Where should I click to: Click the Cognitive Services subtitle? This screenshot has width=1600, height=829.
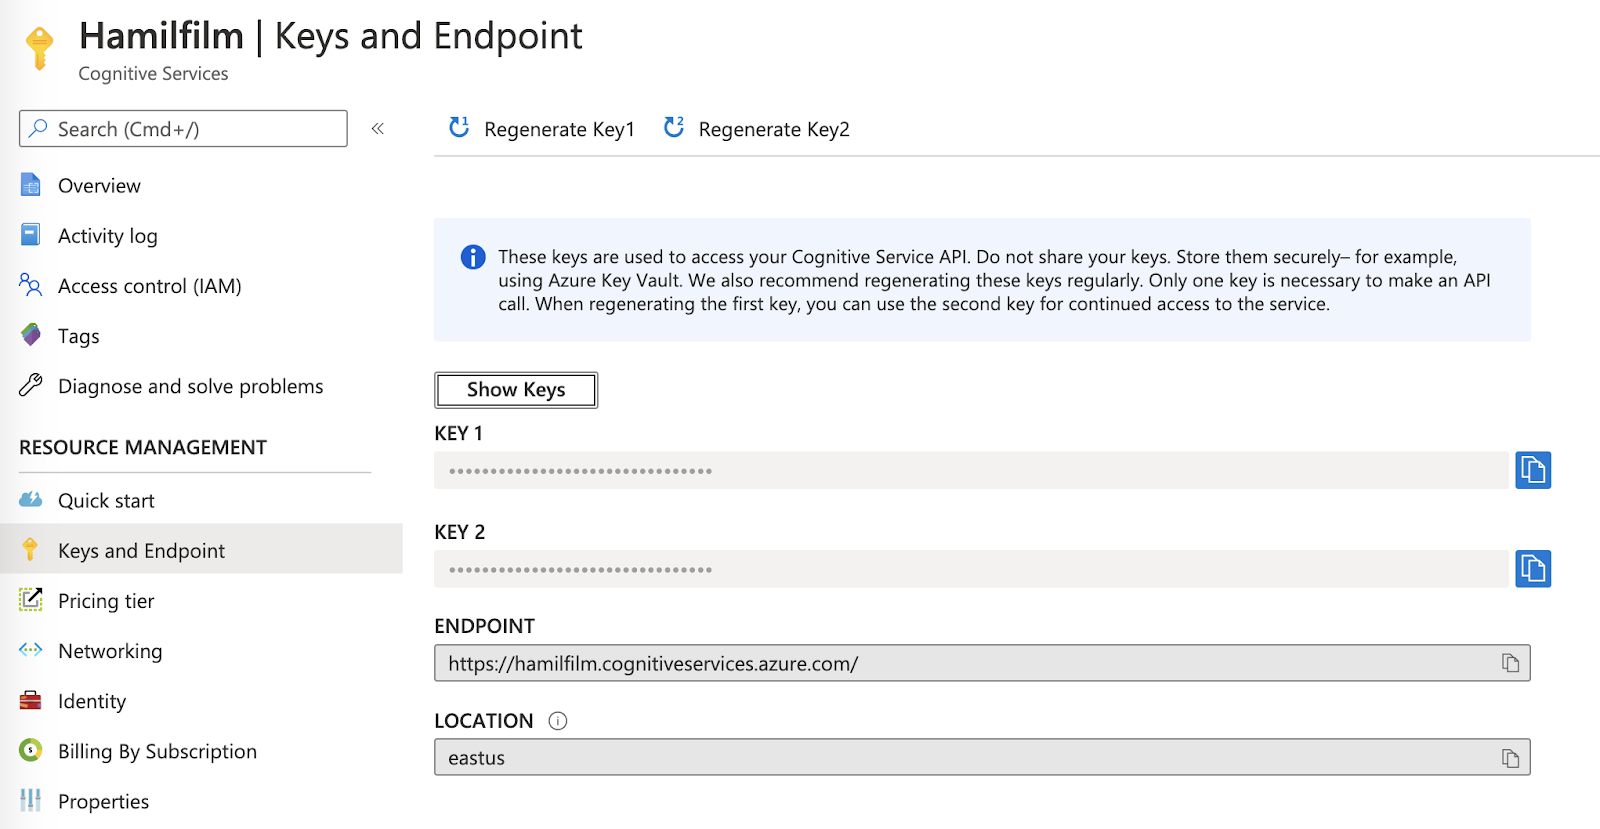153,74
